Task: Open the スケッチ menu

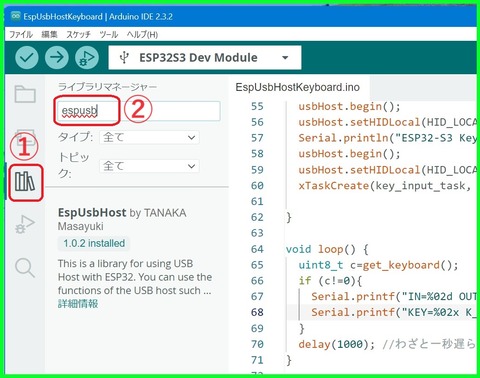Action: pos(78,34)
